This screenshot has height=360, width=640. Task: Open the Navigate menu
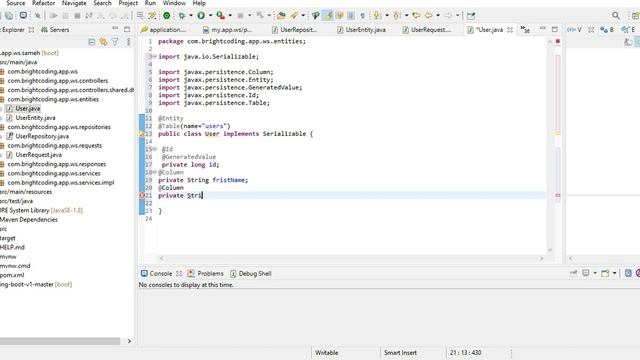click(x=74, y=3)
